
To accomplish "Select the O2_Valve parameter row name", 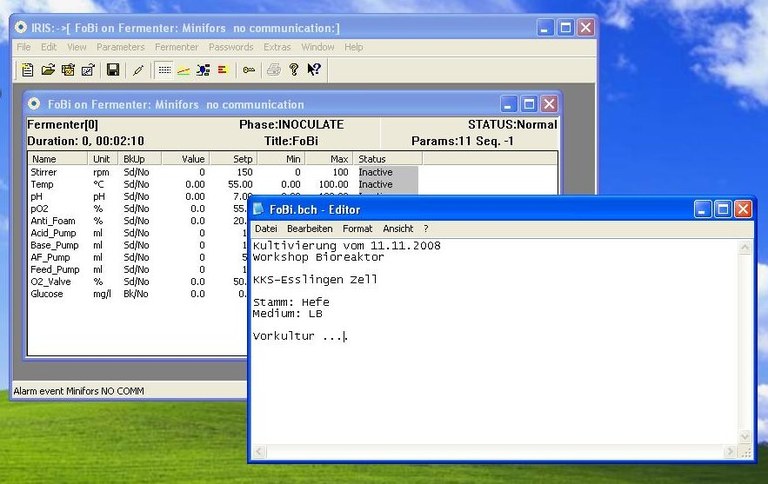I will pos(50,282).
